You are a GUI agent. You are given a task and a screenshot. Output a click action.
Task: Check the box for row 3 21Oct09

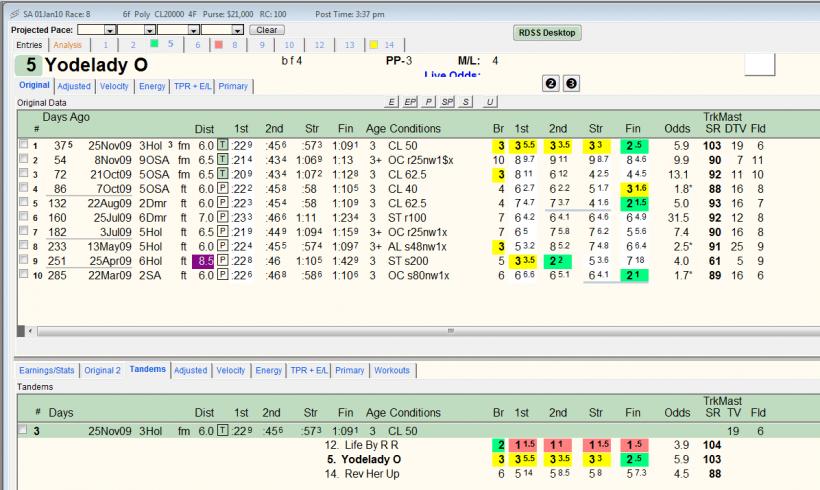[24, 173]
